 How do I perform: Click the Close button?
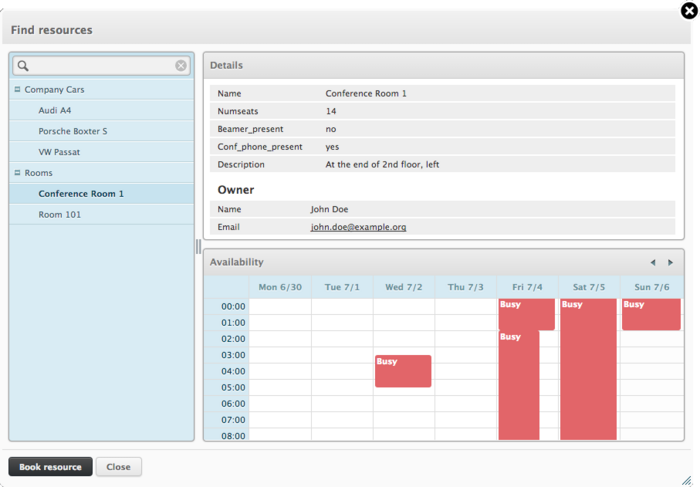click(x=119, y=467)
